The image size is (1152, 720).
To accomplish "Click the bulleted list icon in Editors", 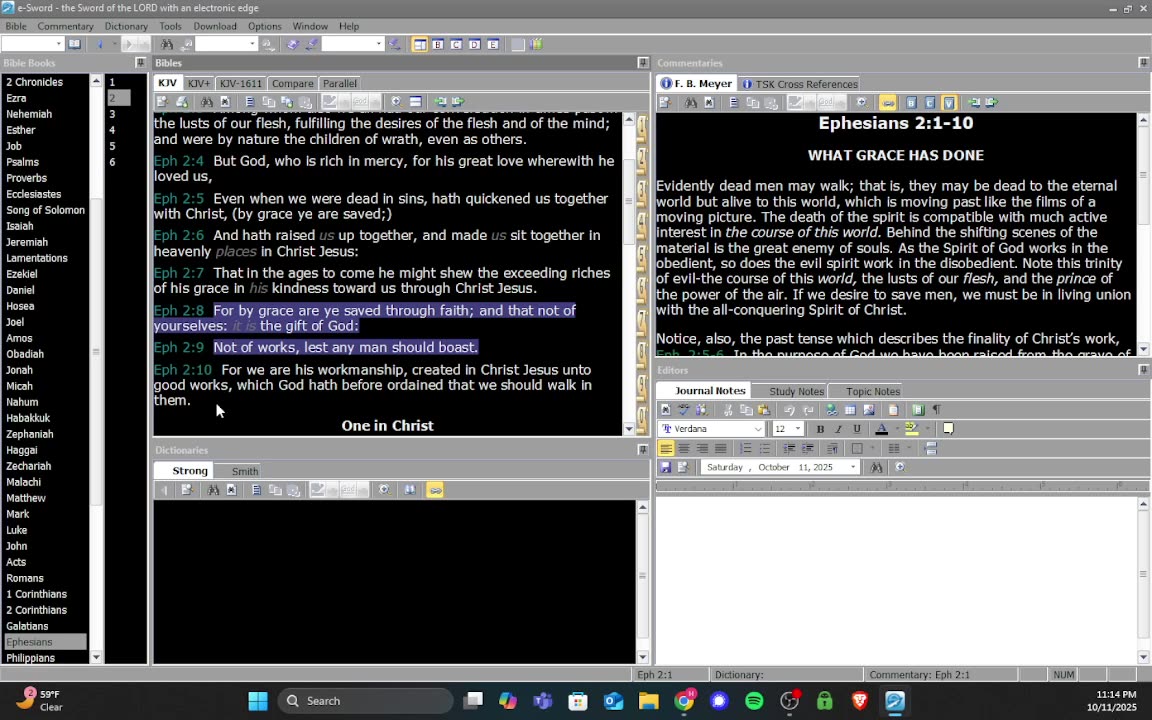I will 764,448.
